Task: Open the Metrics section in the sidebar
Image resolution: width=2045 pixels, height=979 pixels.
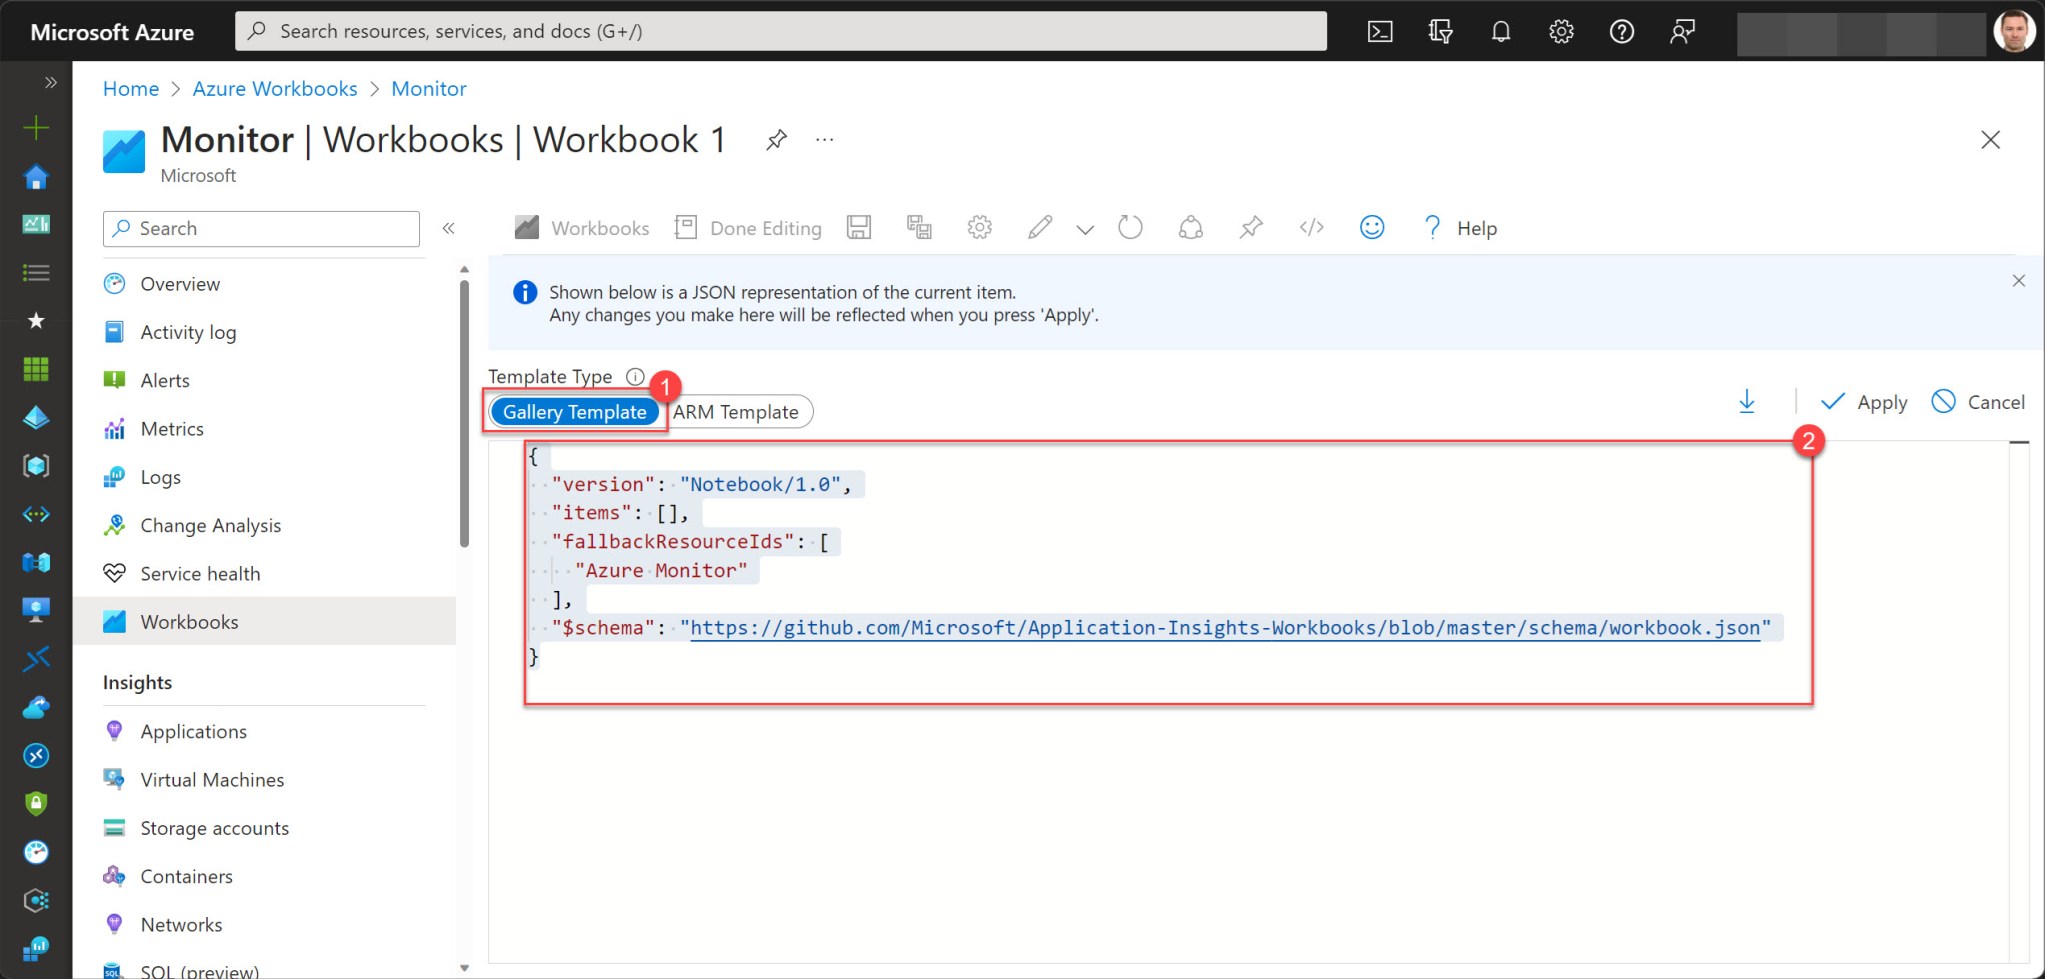Action: pos(171,428)
